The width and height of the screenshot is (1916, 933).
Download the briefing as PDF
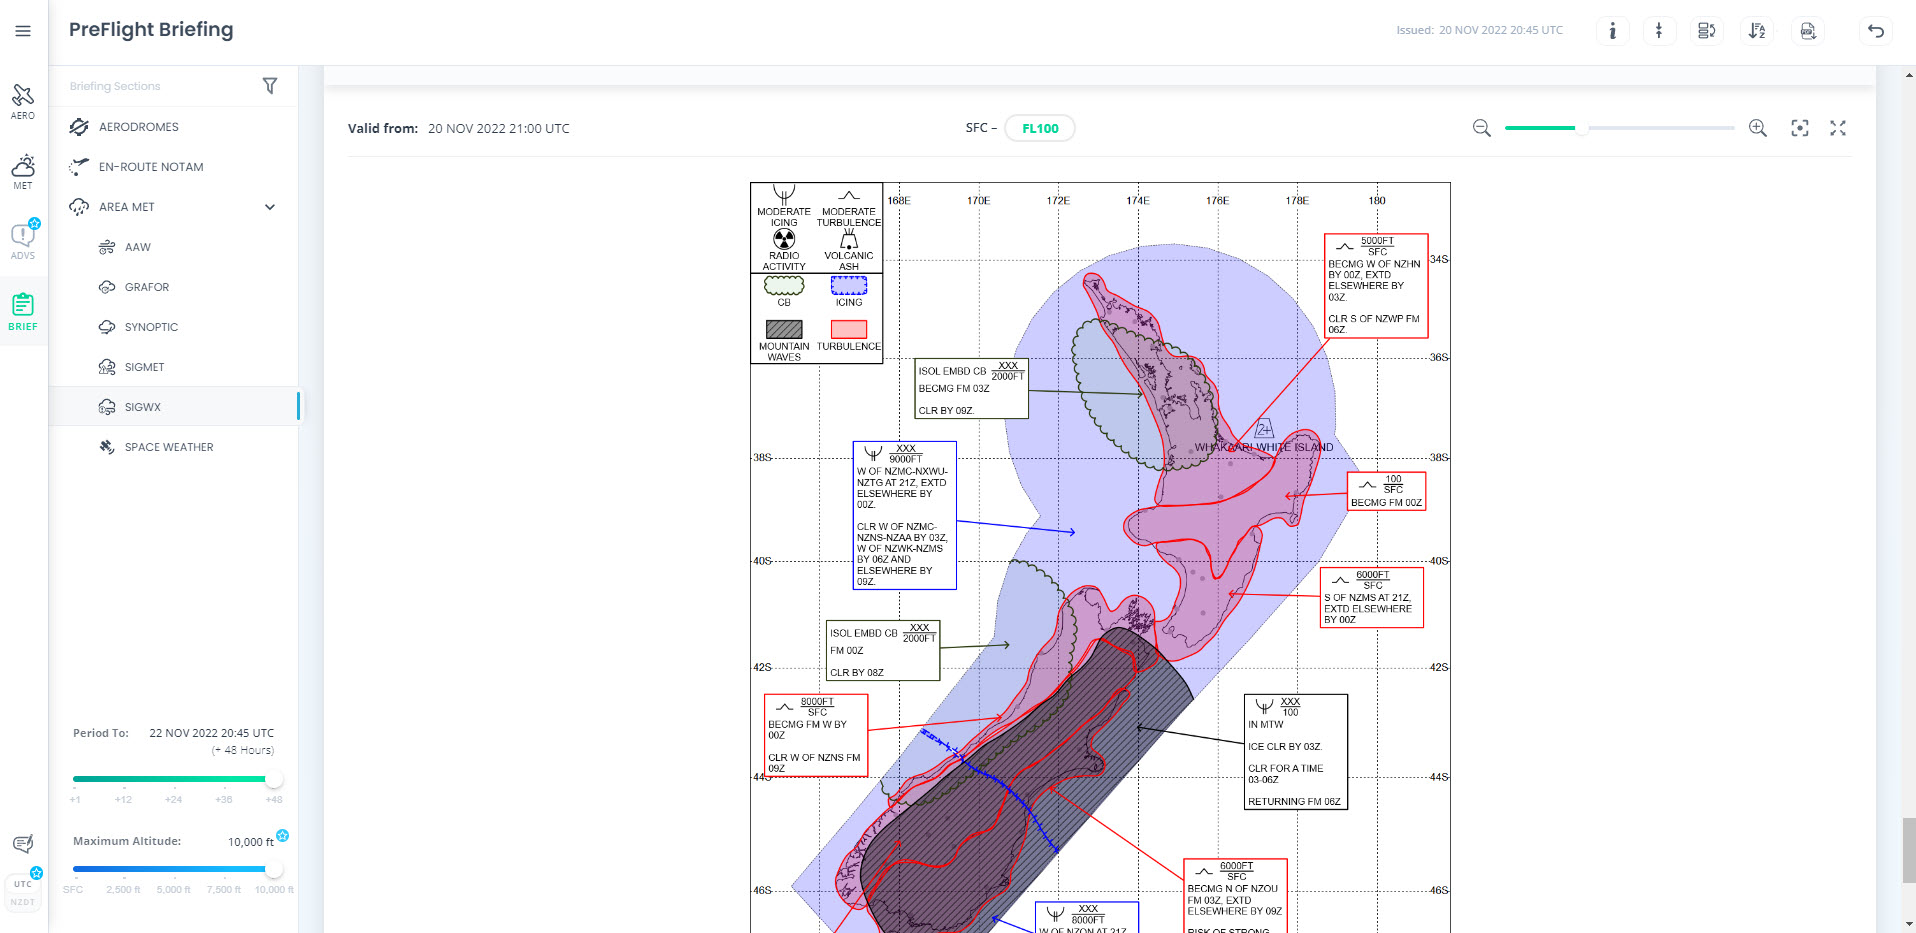[1807, 31]
